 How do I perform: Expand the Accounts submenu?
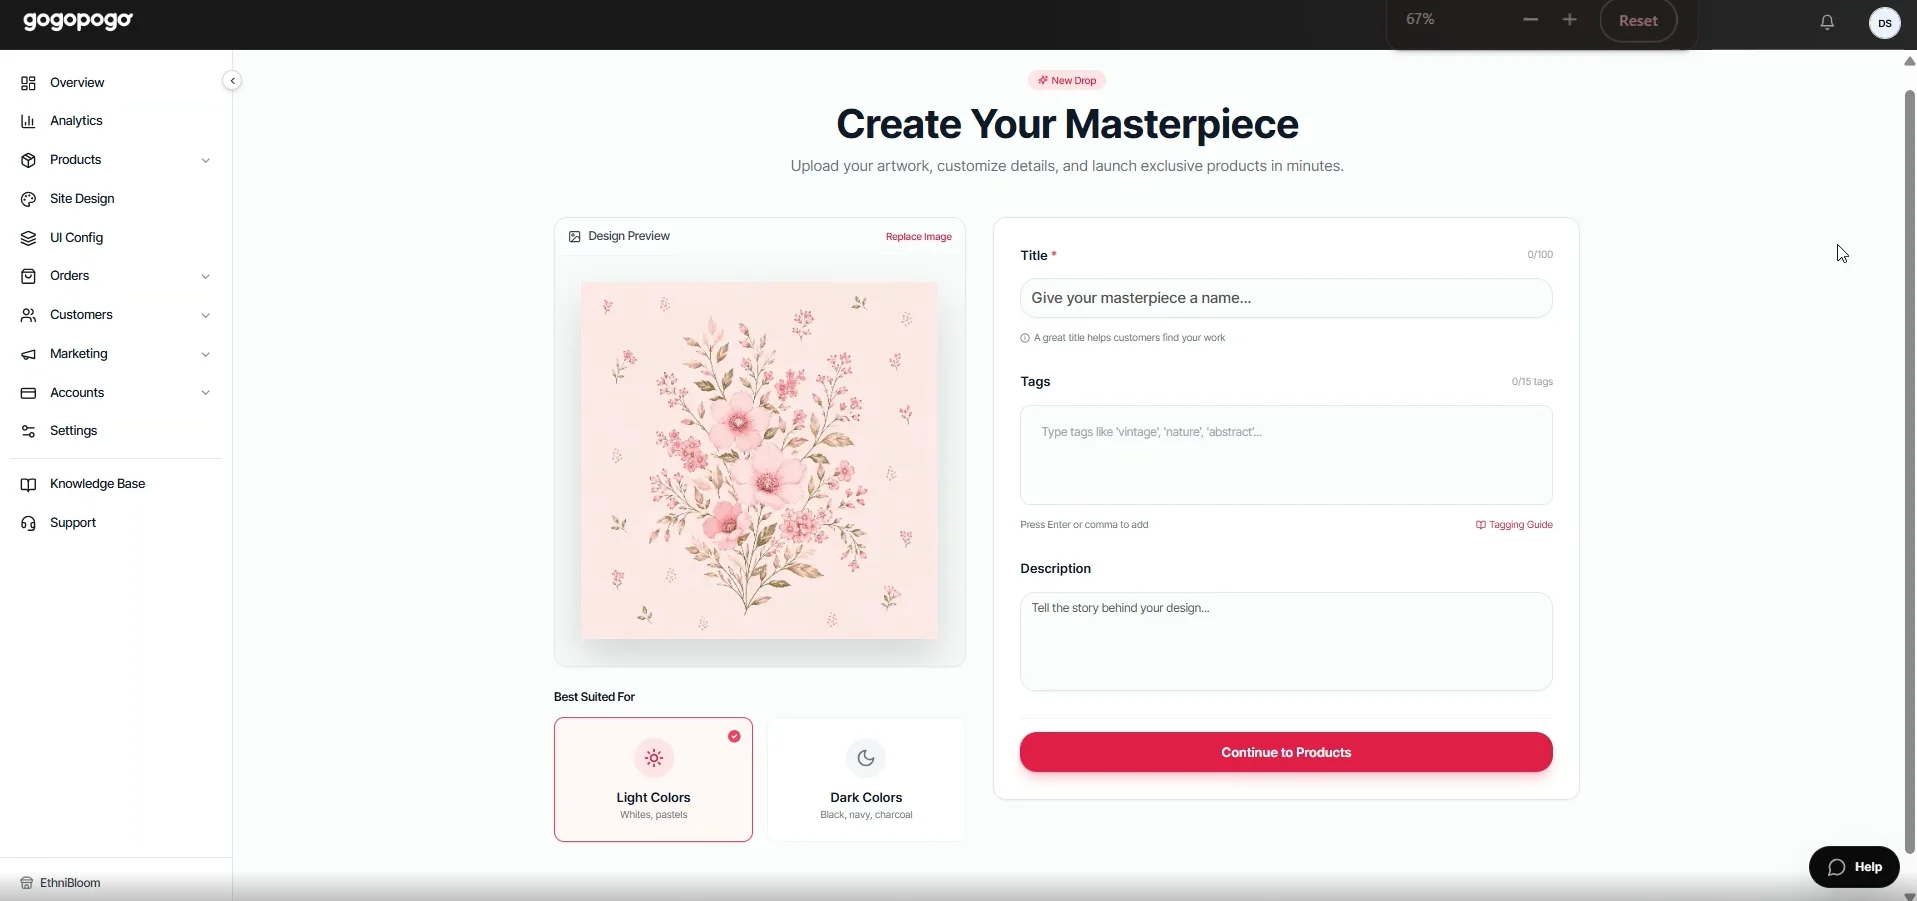click(x=205, y=393)
